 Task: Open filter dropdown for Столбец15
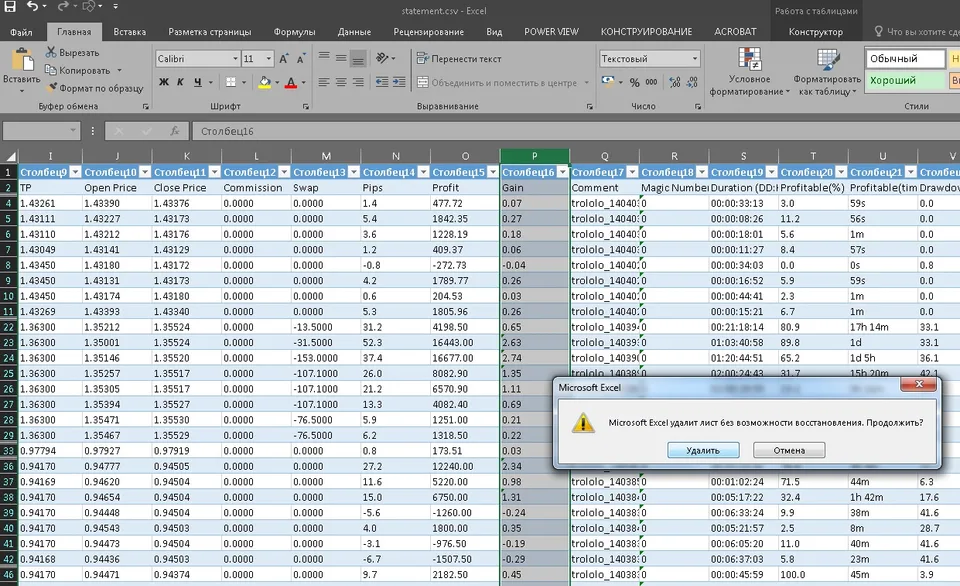point(493,172)
